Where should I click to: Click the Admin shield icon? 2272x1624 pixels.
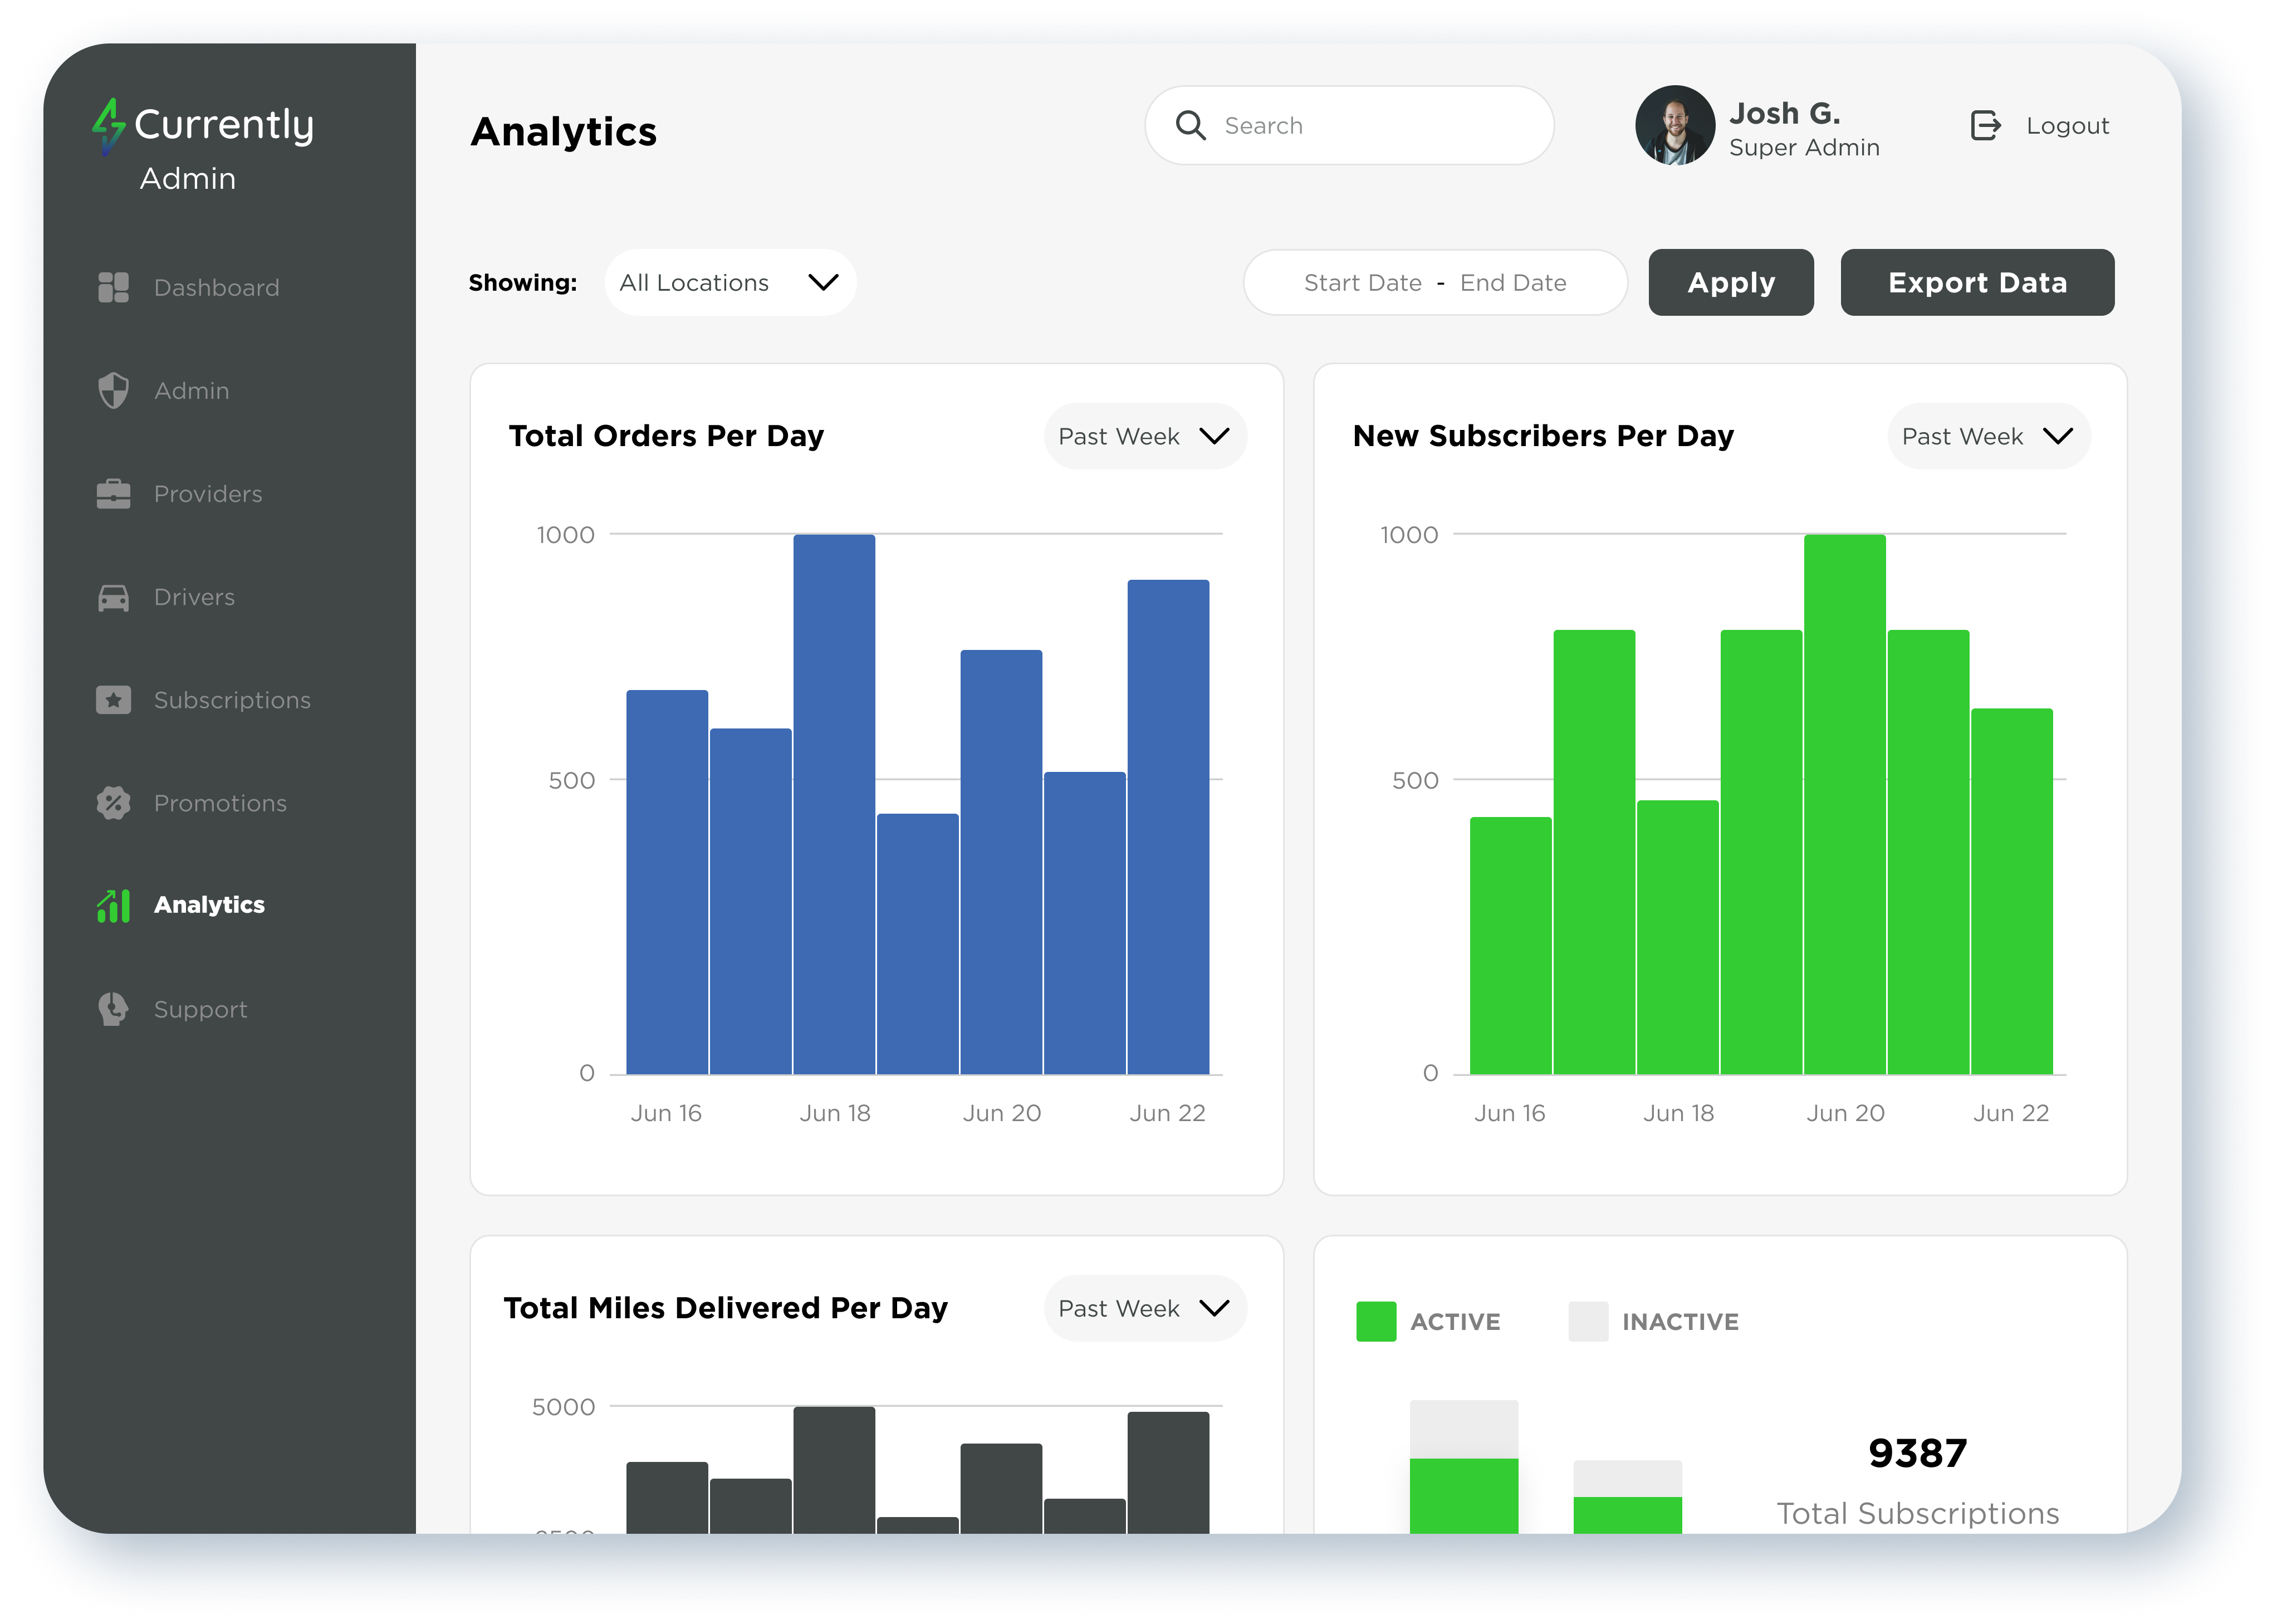tap(113, 390)
